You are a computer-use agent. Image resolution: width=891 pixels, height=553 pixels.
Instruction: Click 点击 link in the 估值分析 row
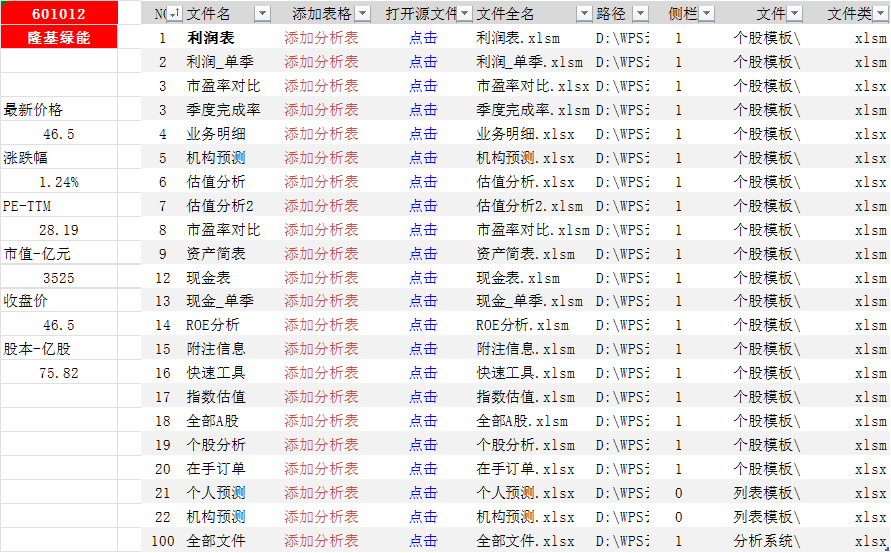coord(423,182)
